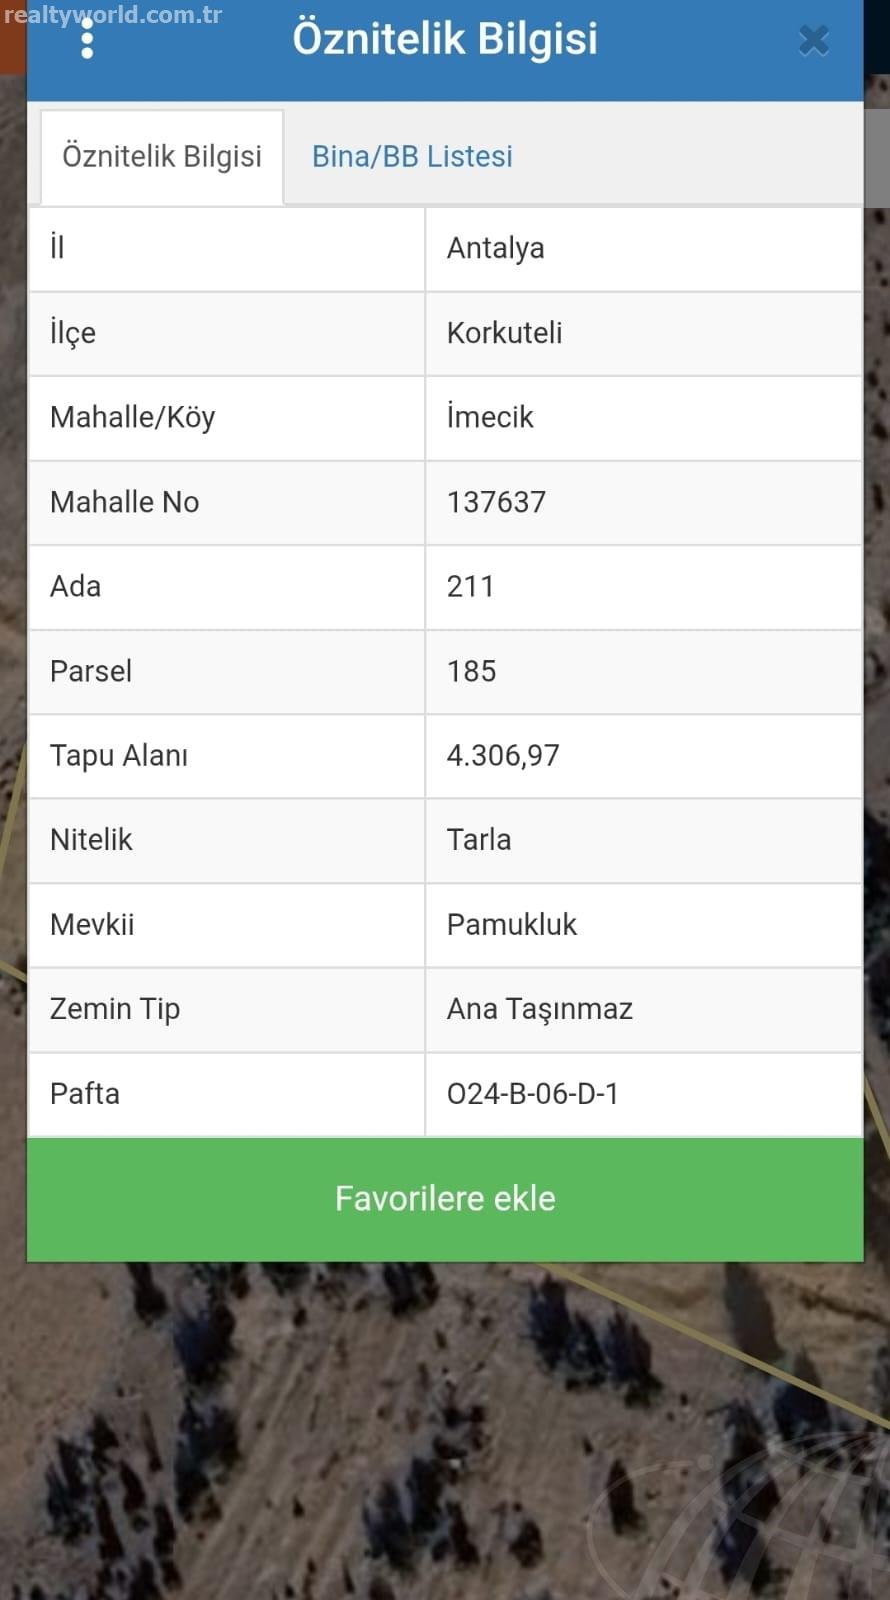Click the Mevkii value Pamukluk
The width and height of the screenshot is (890, 1600).
click(512, 924)
